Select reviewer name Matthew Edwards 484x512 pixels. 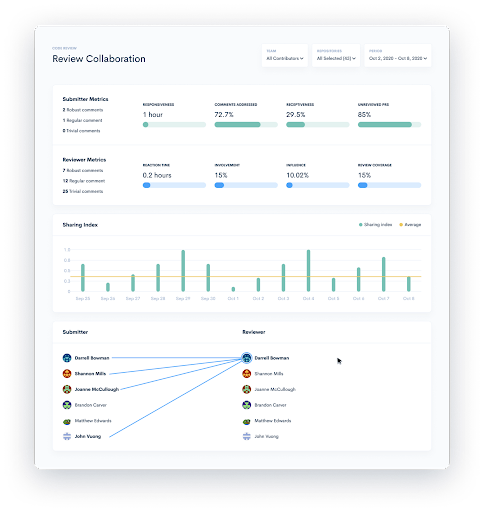pos(273,421)
